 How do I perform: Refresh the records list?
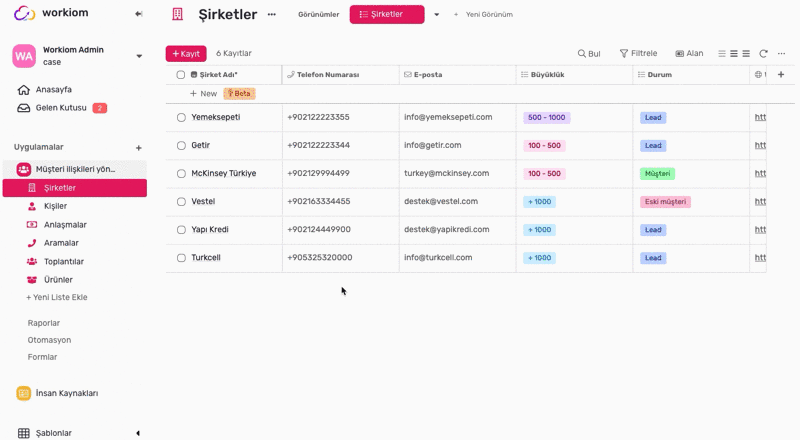tap(763, 54)
